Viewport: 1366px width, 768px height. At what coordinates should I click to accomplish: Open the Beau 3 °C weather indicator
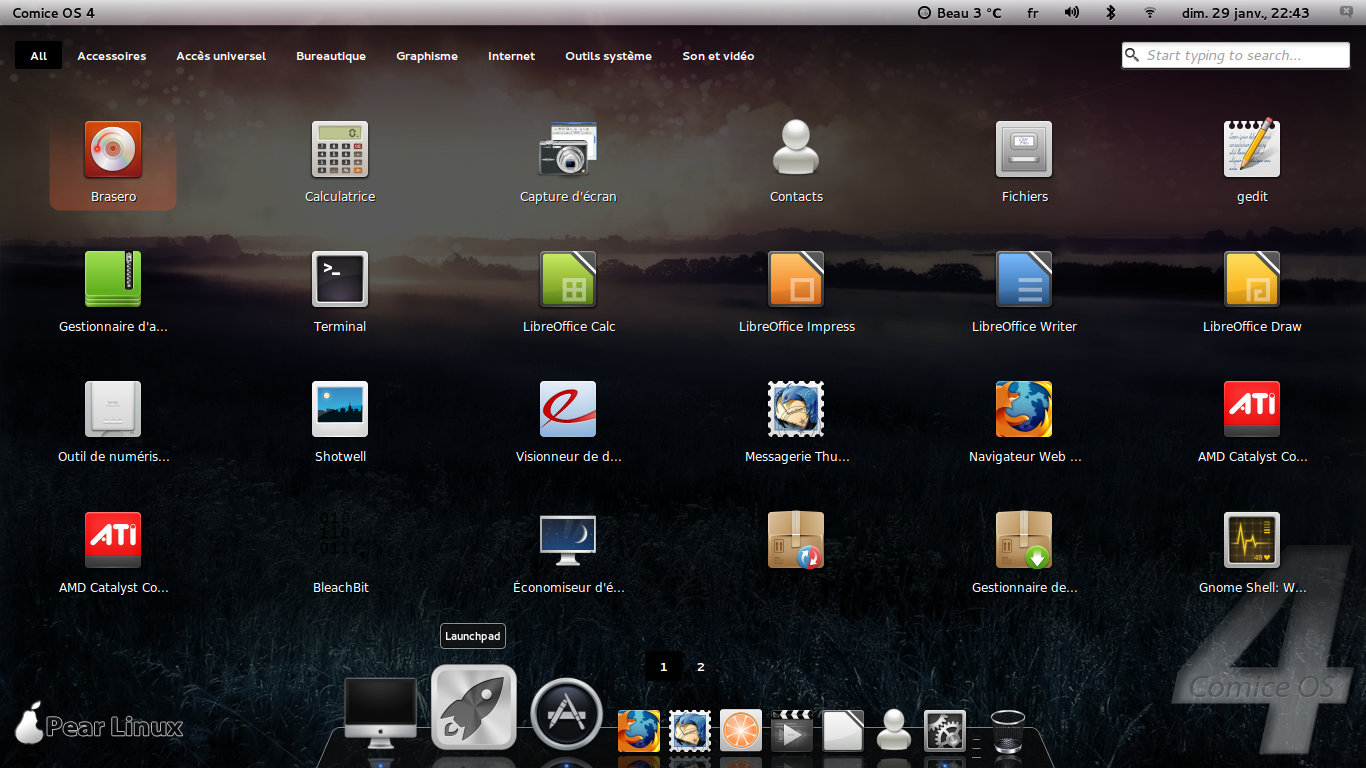(x=959, y=13)
